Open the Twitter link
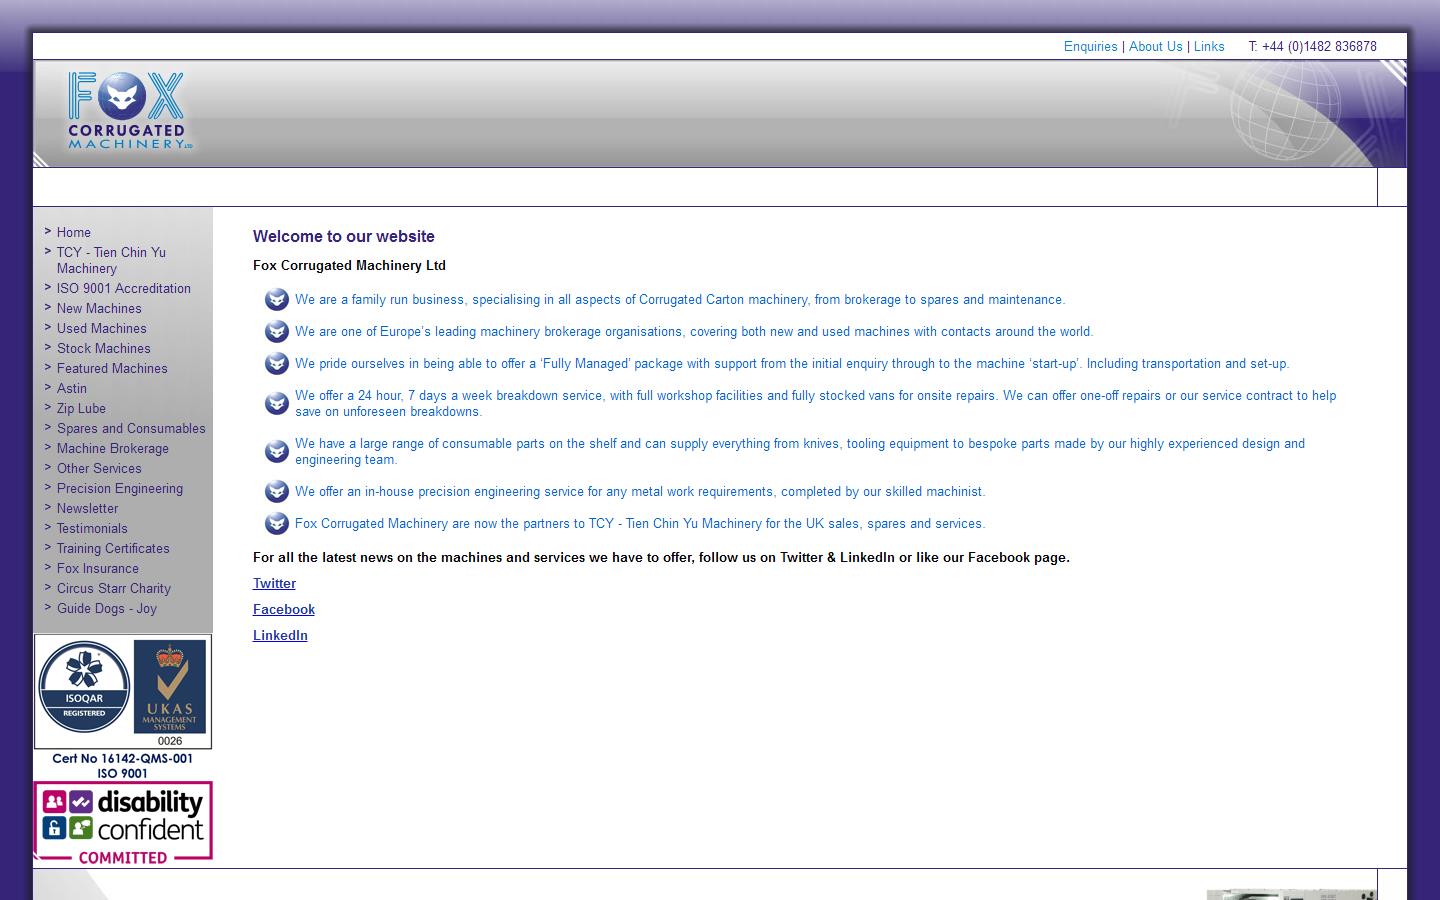The image size is (1440, 900). 274,584
